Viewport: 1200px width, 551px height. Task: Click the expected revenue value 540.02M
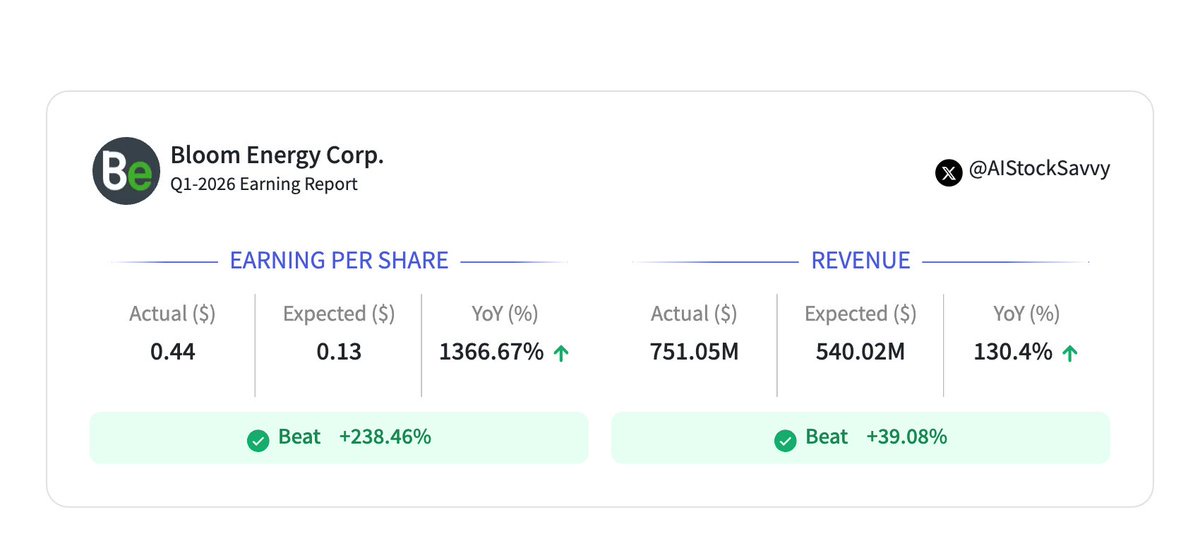(x=860, y=352)
